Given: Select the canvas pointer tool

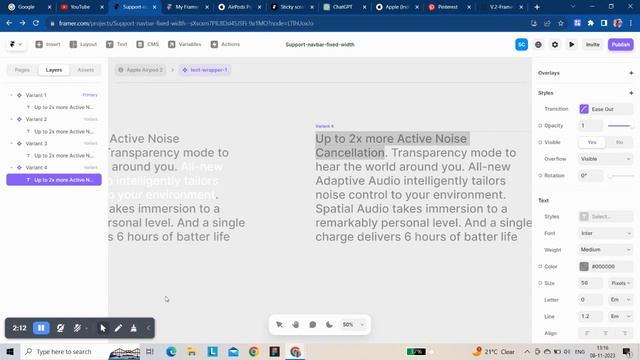Looking at the screenshot, I should (280, 325).
